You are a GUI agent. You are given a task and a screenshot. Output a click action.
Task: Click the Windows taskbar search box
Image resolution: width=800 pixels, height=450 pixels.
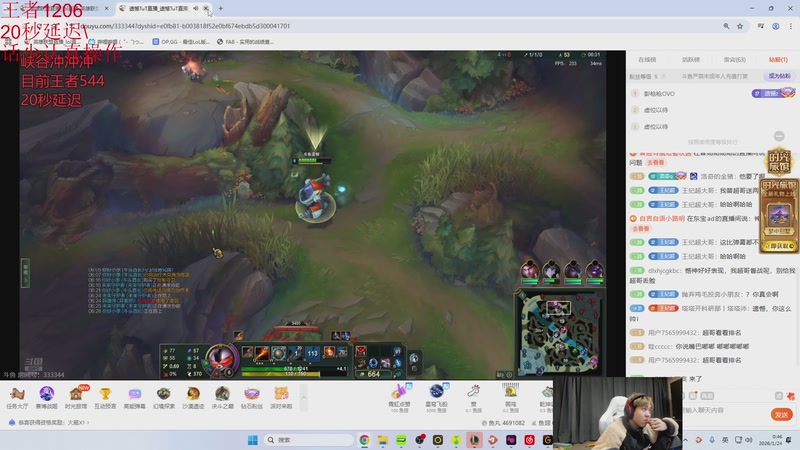tap(309, 440)
